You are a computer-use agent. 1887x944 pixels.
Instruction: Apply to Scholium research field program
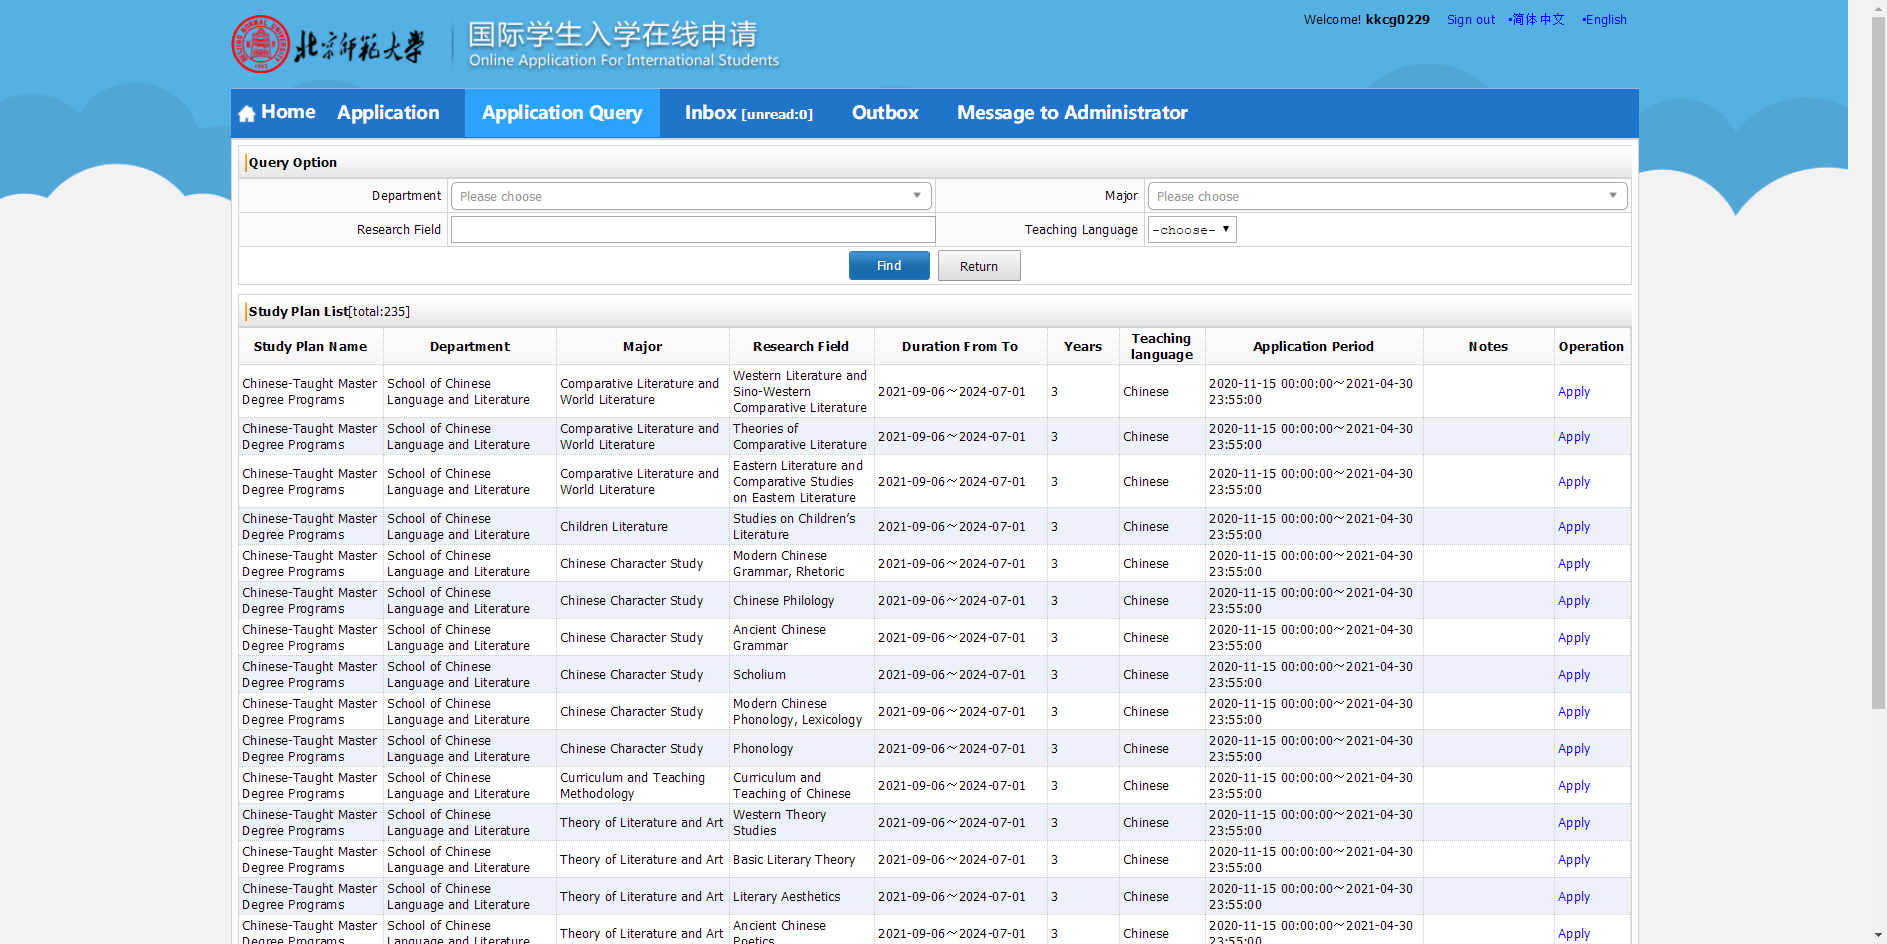tap(1573, 675)
